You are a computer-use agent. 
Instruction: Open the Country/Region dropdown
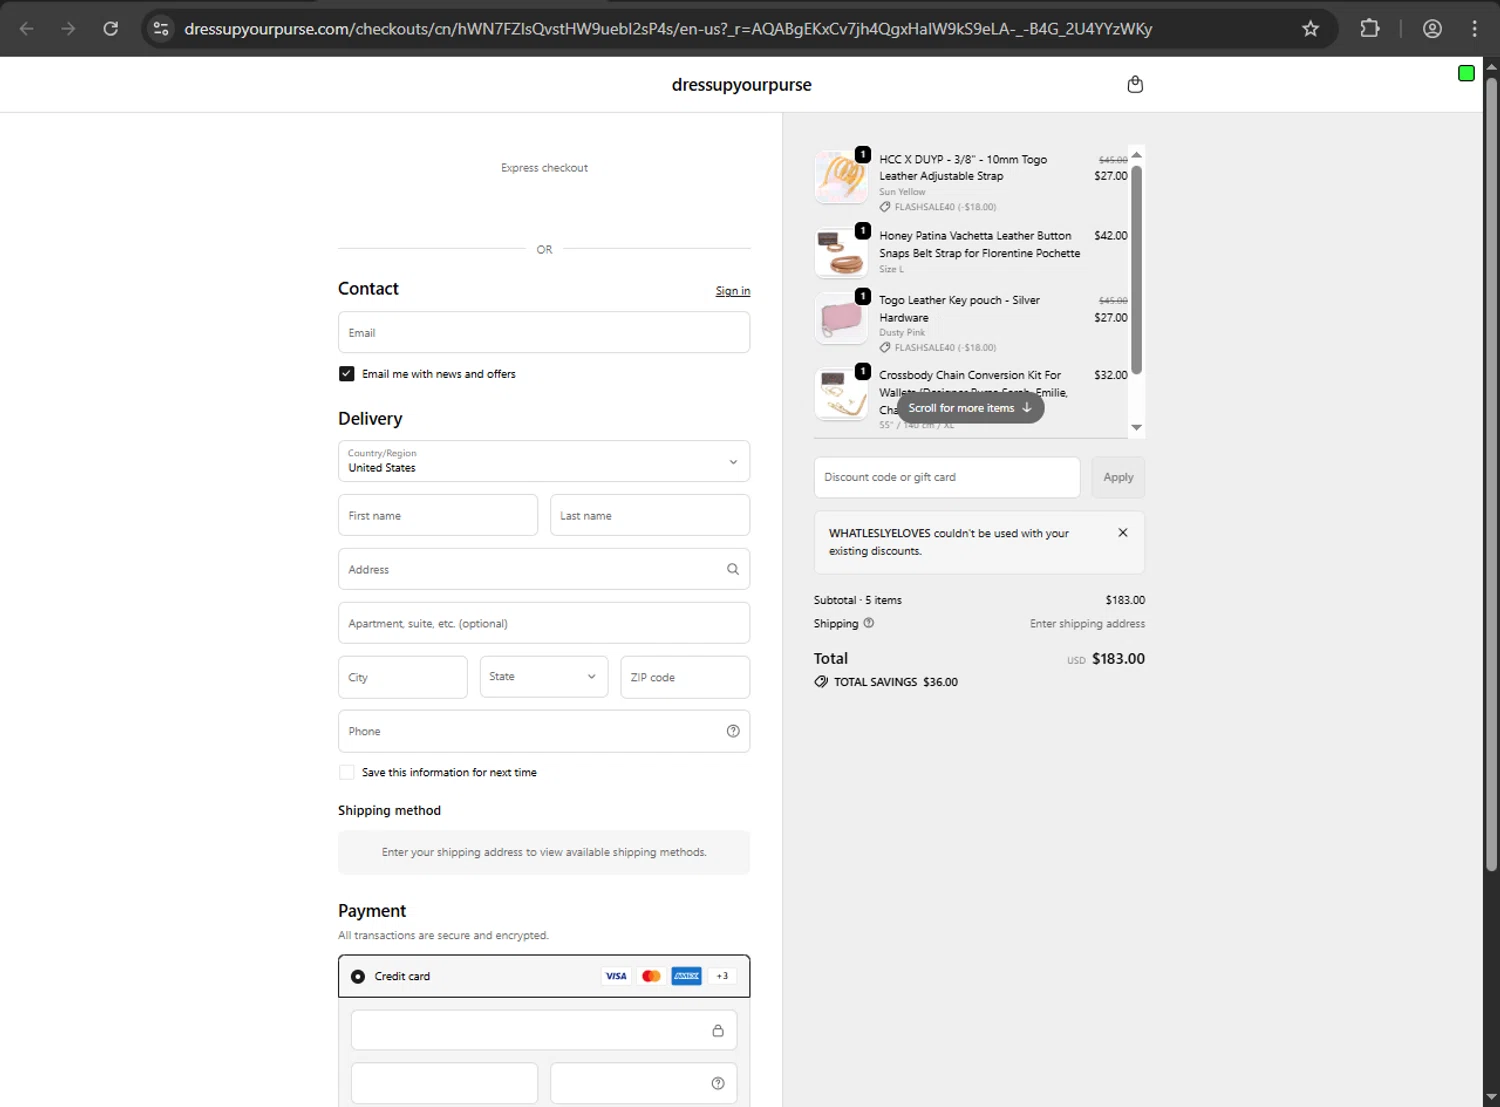tap(544, 461)
